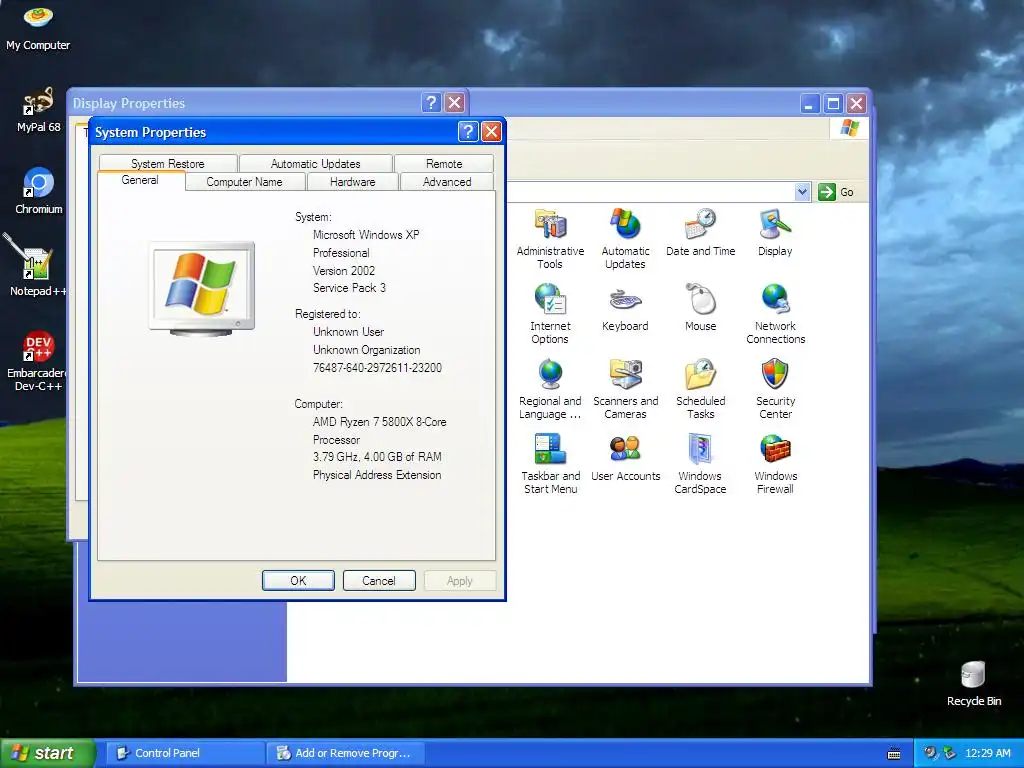Image resolution: width=1024 pixels, height=768 pixels.
Task: Open User Accounts icon
Action: pyautogui.click(x=625, y=458)
